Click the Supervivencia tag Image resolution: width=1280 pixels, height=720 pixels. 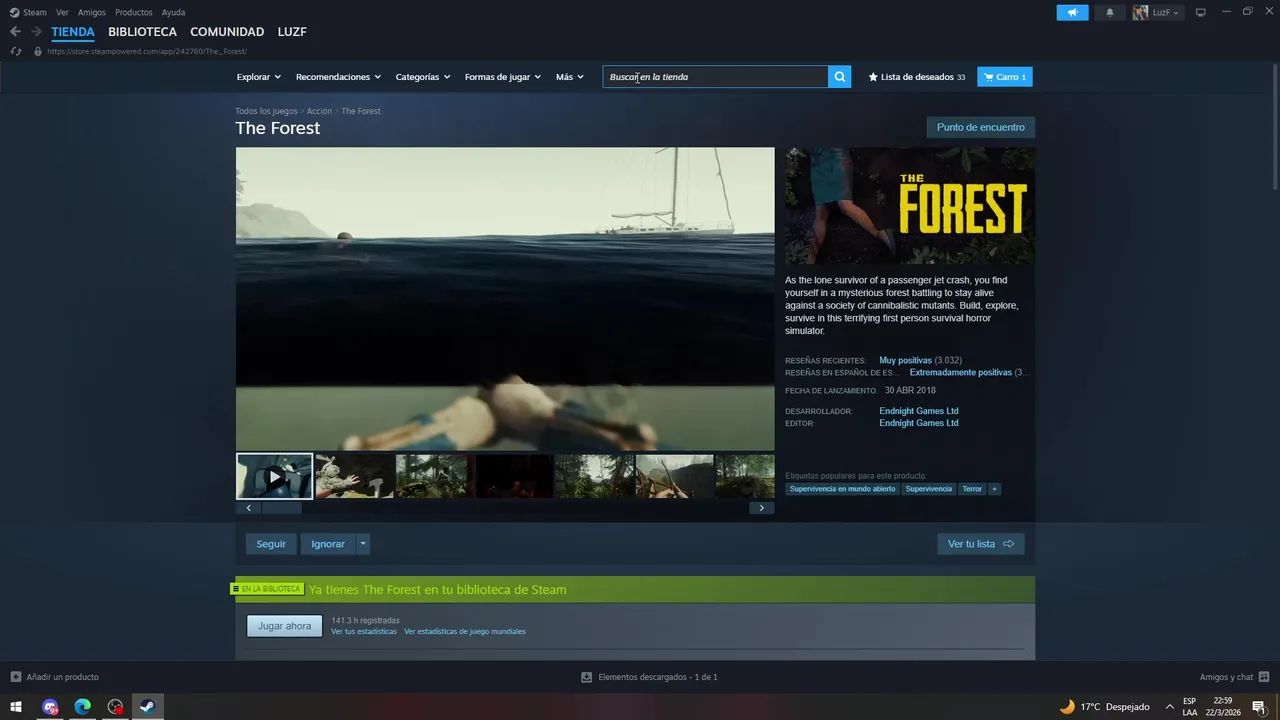tap(929, 489)
